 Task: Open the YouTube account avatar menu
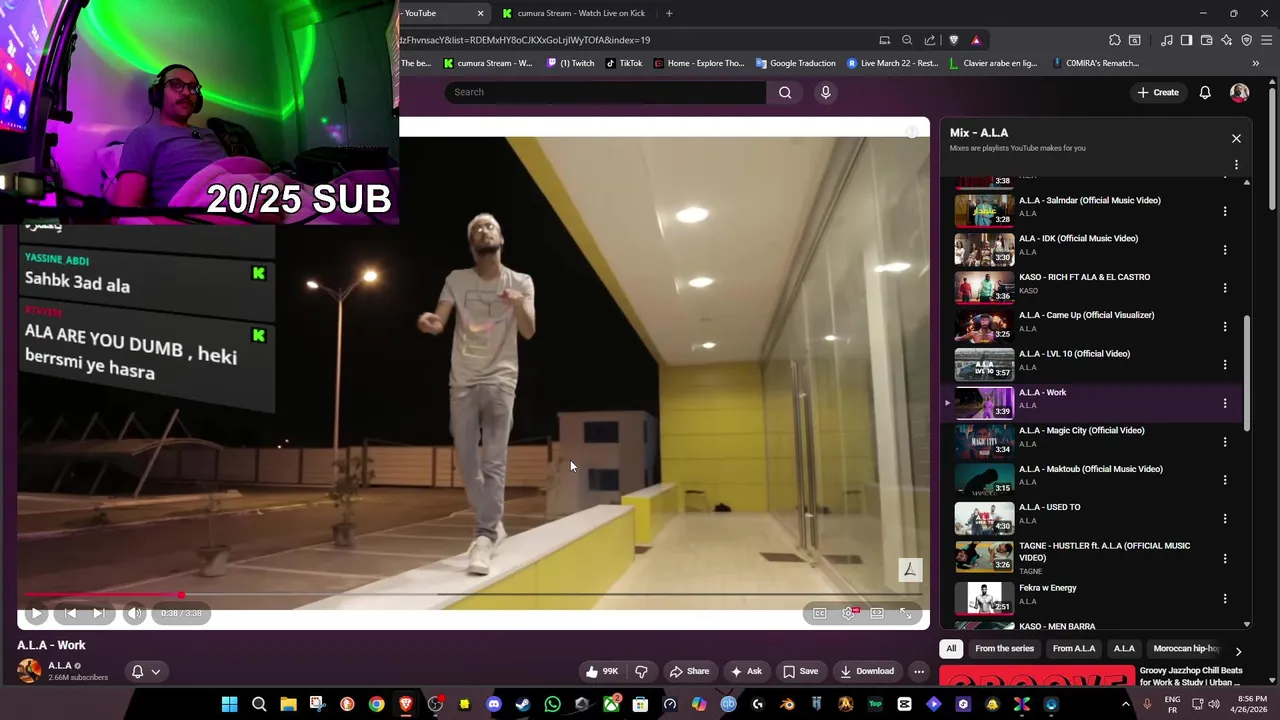pyautogui.click(x=1240, y=92)
